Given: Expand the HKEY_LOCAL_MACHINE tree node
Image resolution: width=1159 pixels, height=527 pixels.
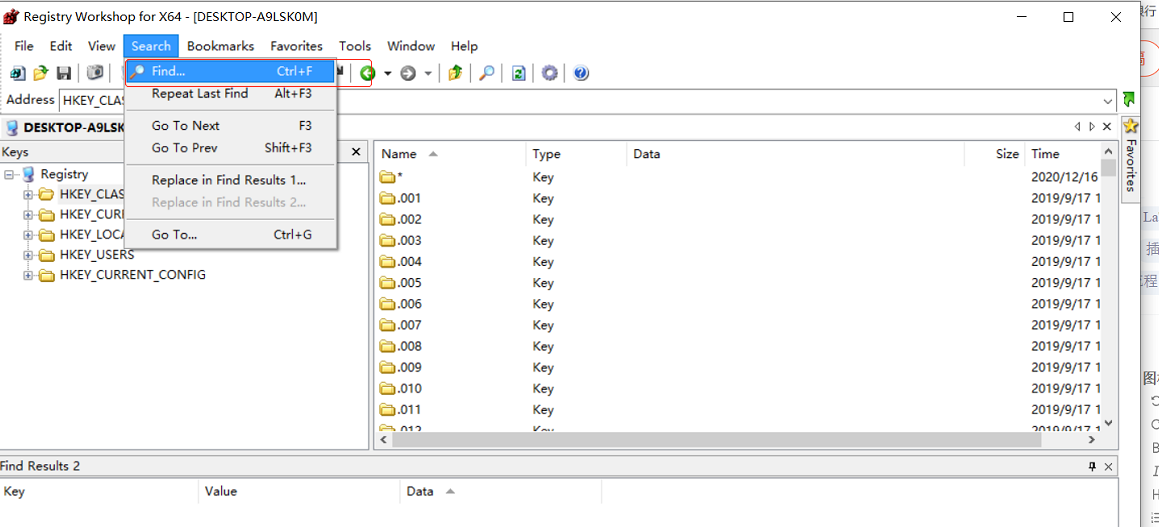Looking at the screenshot, I should click(28, 235).
